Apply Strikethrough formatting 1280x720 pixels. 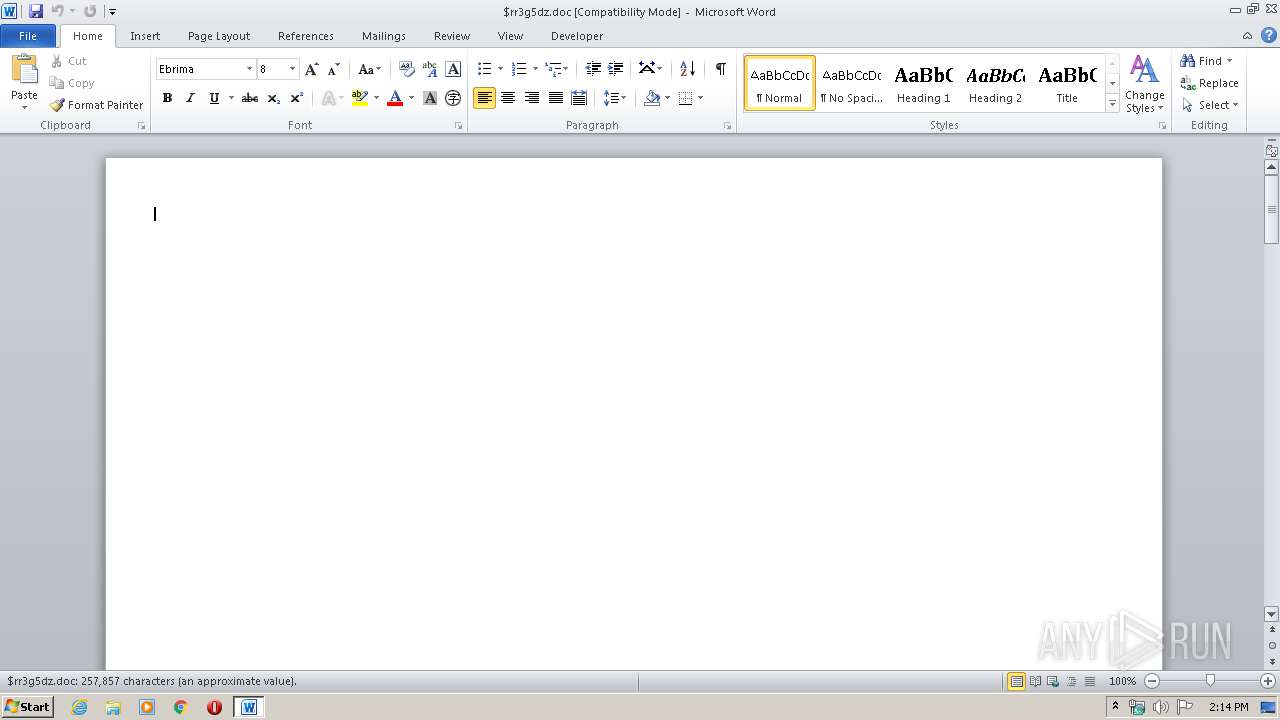coord(250,98)
